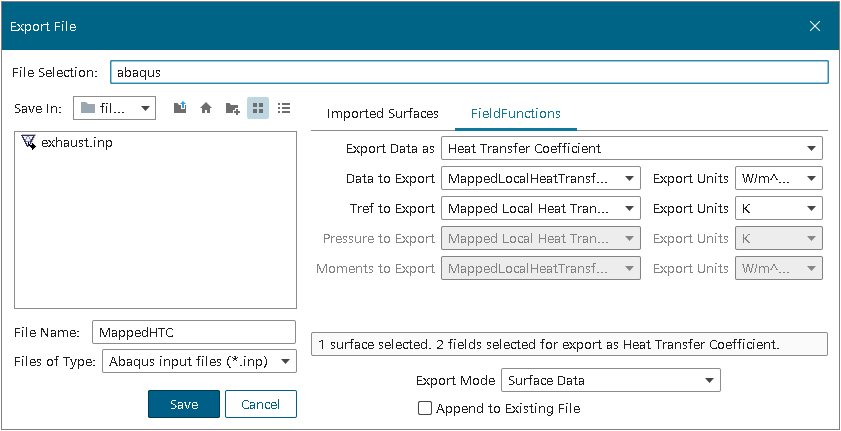Select the exhaust.inp file icon

pos(28,143)
